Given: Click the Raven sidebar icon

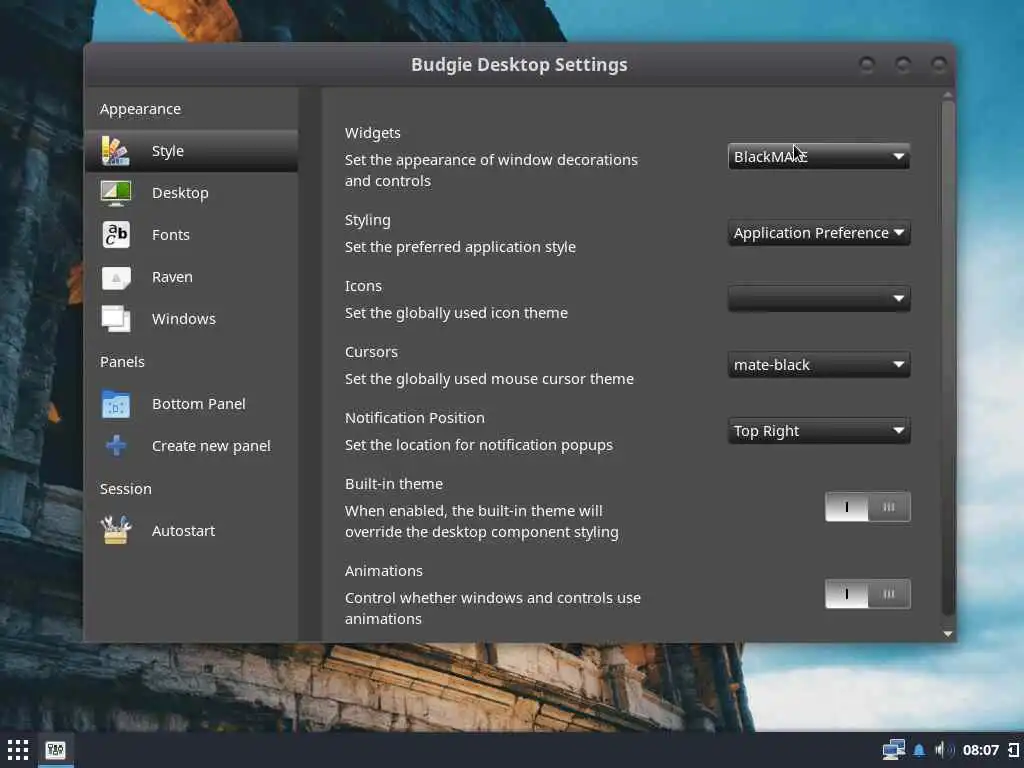Looking at the screenshot, I should coord(116,278).
